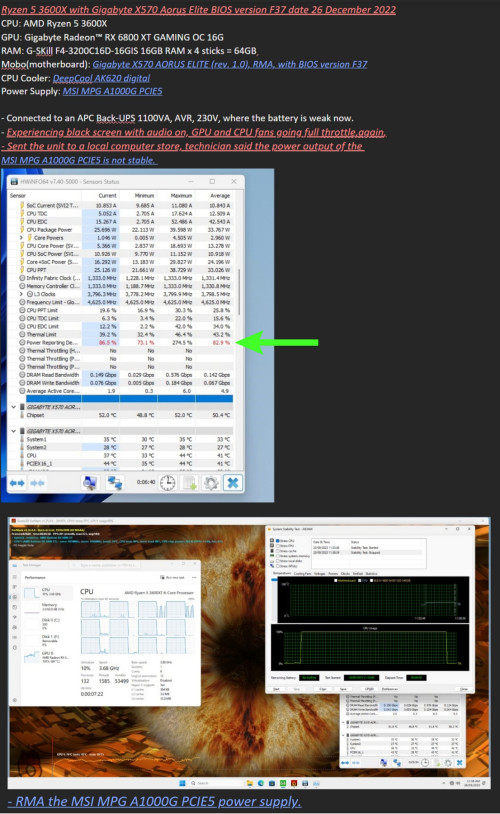Click the clock icon in the smaller HWiNFO window behind AIDA64
The image size is (500, 814).
click(x=425, y=763)
